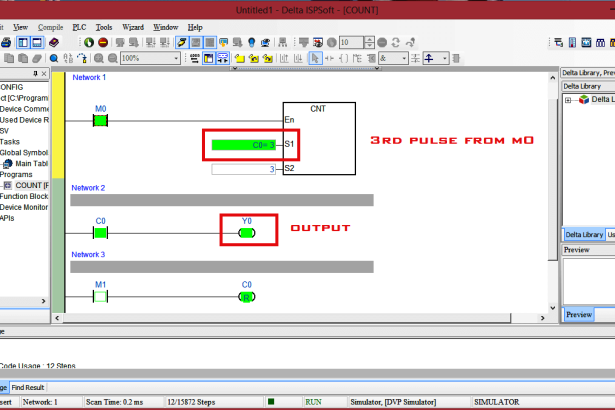Image resolution: width=615 pixels, height=410 pixels.
Task: Expand the Delta Library tree node
Action: (x=568, y=100)
